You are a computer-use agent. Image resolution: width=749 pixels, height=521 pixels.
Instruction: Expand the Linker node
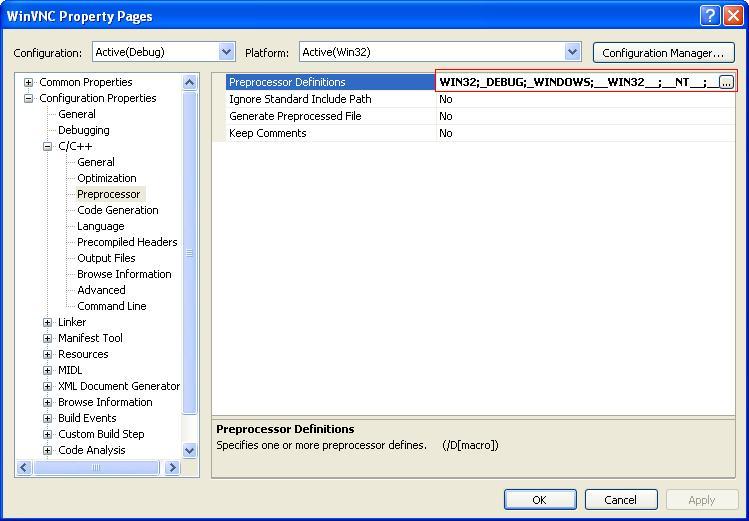[x=47, y=322]
